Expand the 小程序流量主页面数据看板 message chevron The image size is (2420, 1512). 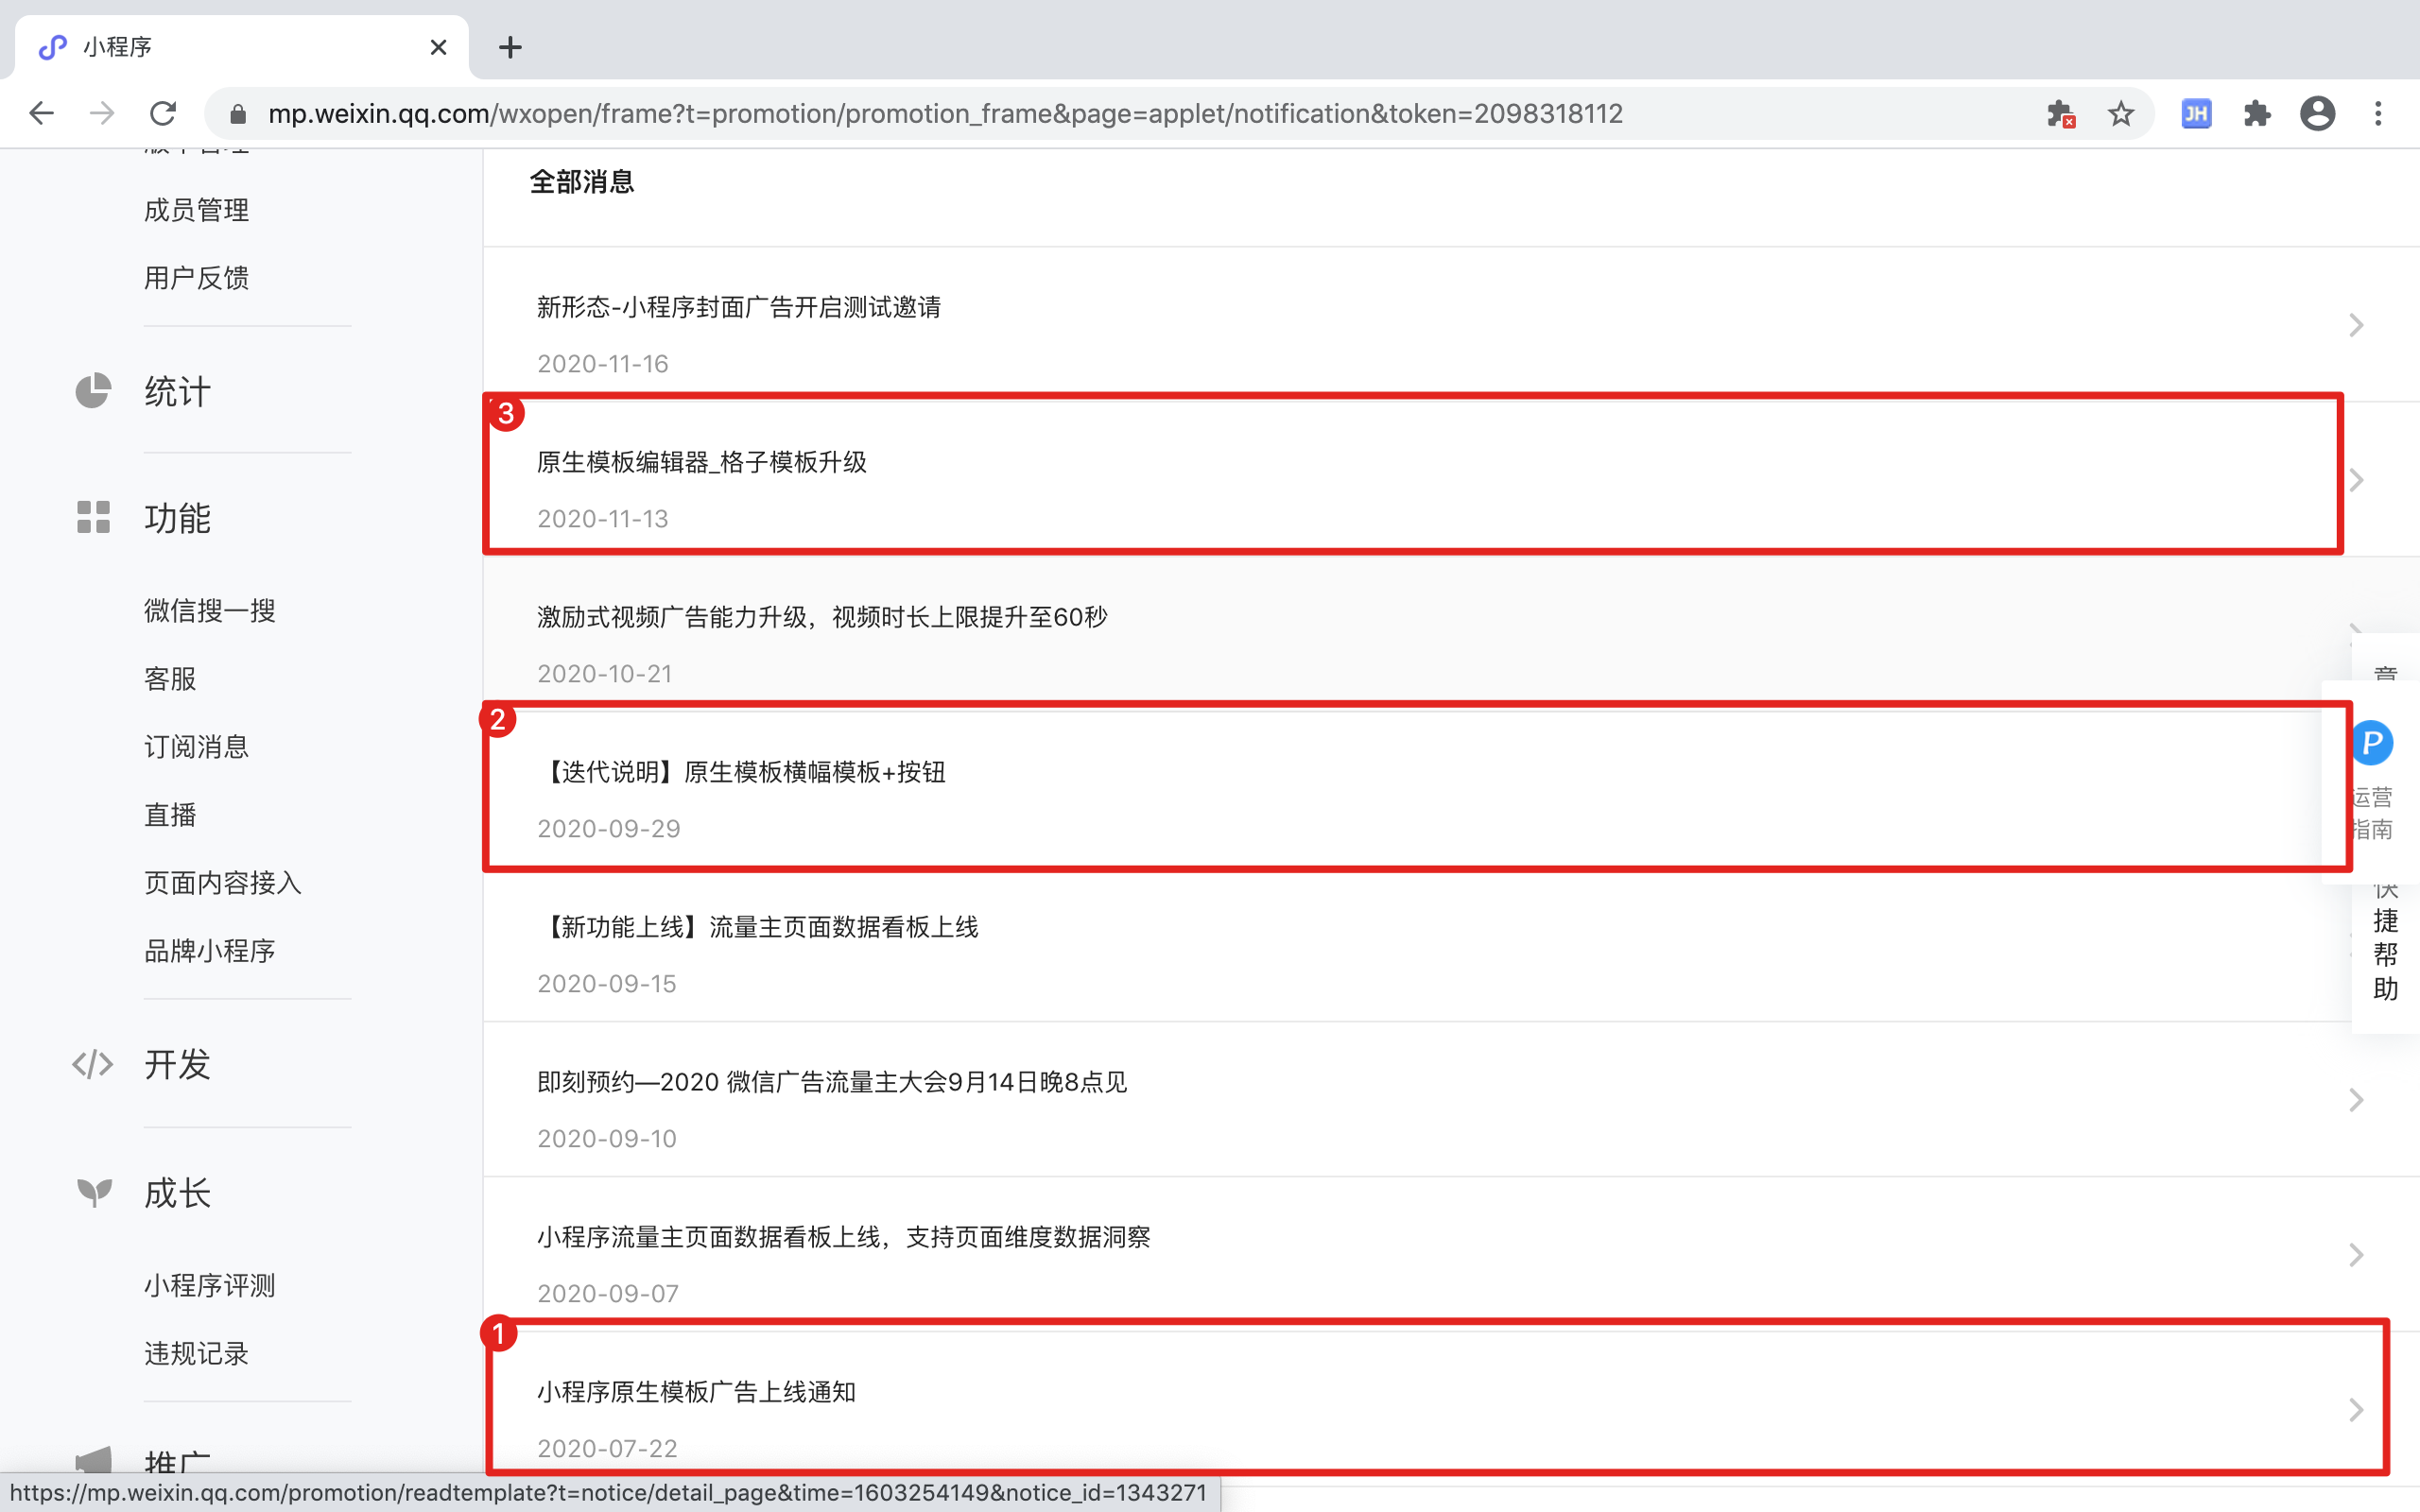point(2355,1255)
